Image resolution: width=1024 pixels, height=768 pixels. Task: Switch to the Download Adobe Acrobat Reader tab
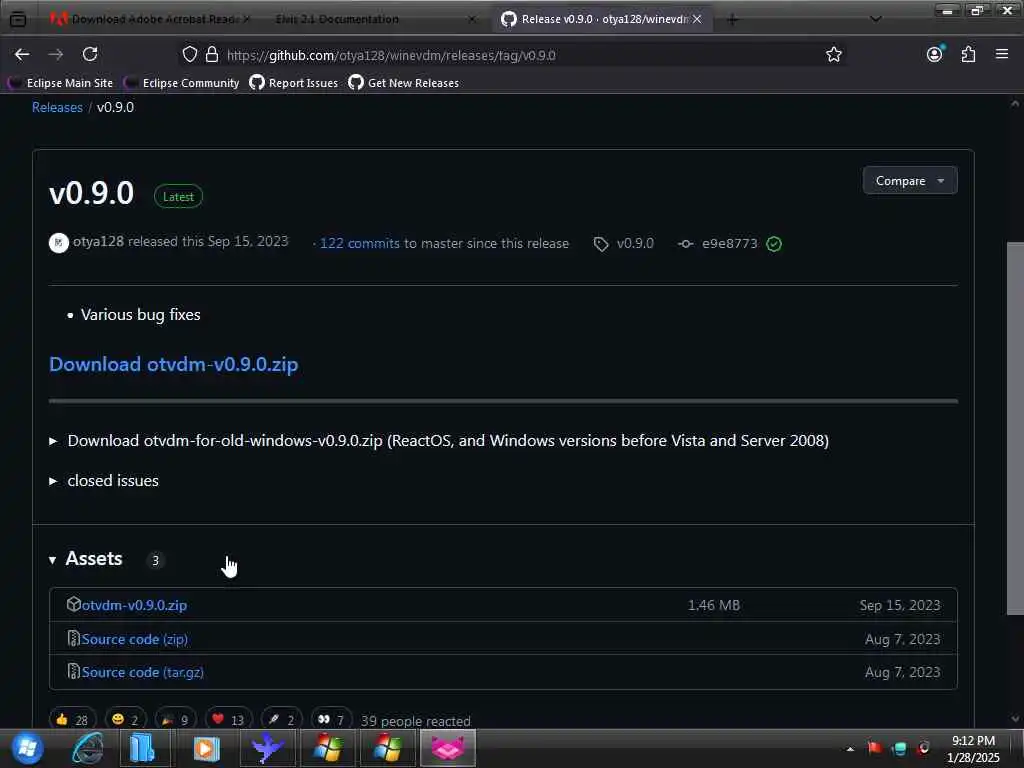(x=149, y=19)
